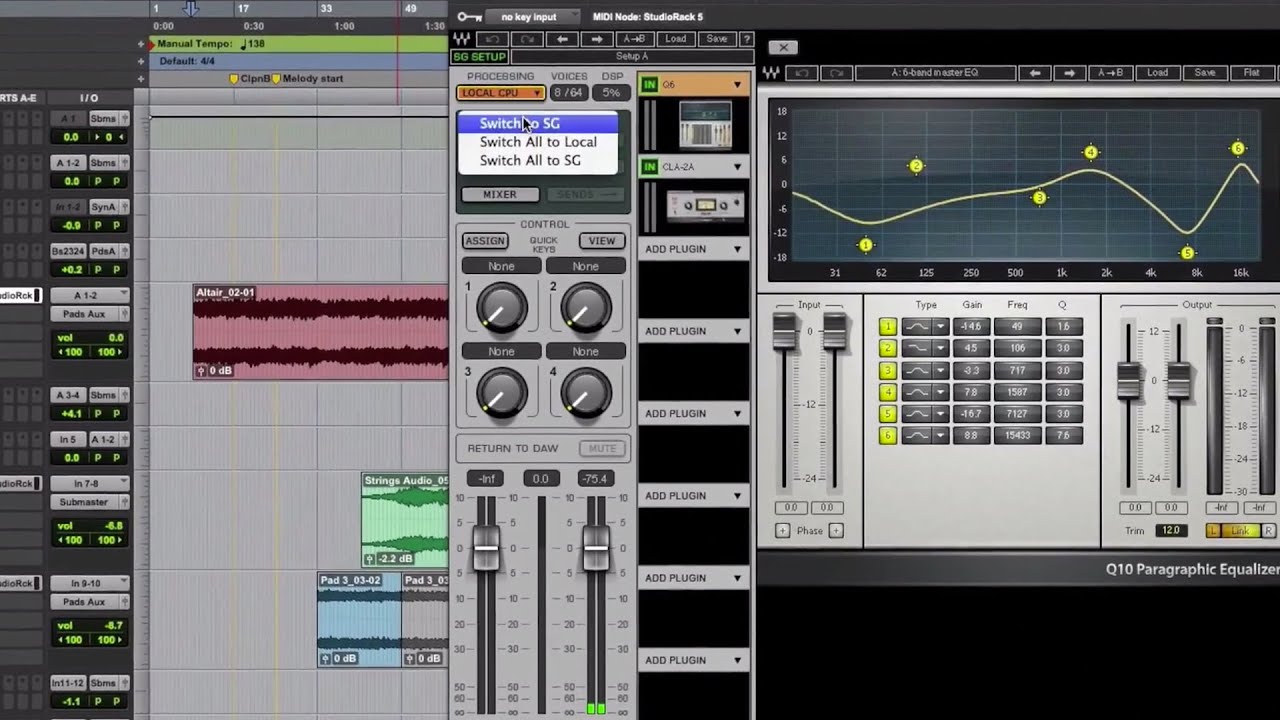Load previous Q10 preset with left arrow
The width and height of the screenshot is (1280, 720).
point(1034,73)
